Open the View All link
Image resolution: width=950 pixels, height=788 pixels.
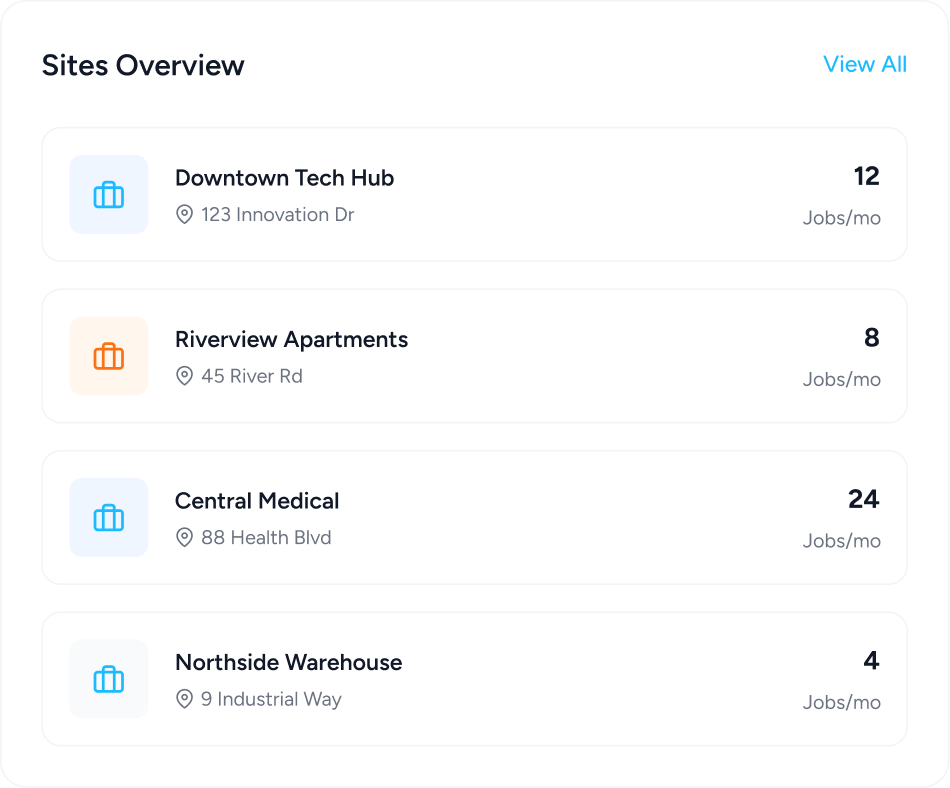(x=864, y=64)
